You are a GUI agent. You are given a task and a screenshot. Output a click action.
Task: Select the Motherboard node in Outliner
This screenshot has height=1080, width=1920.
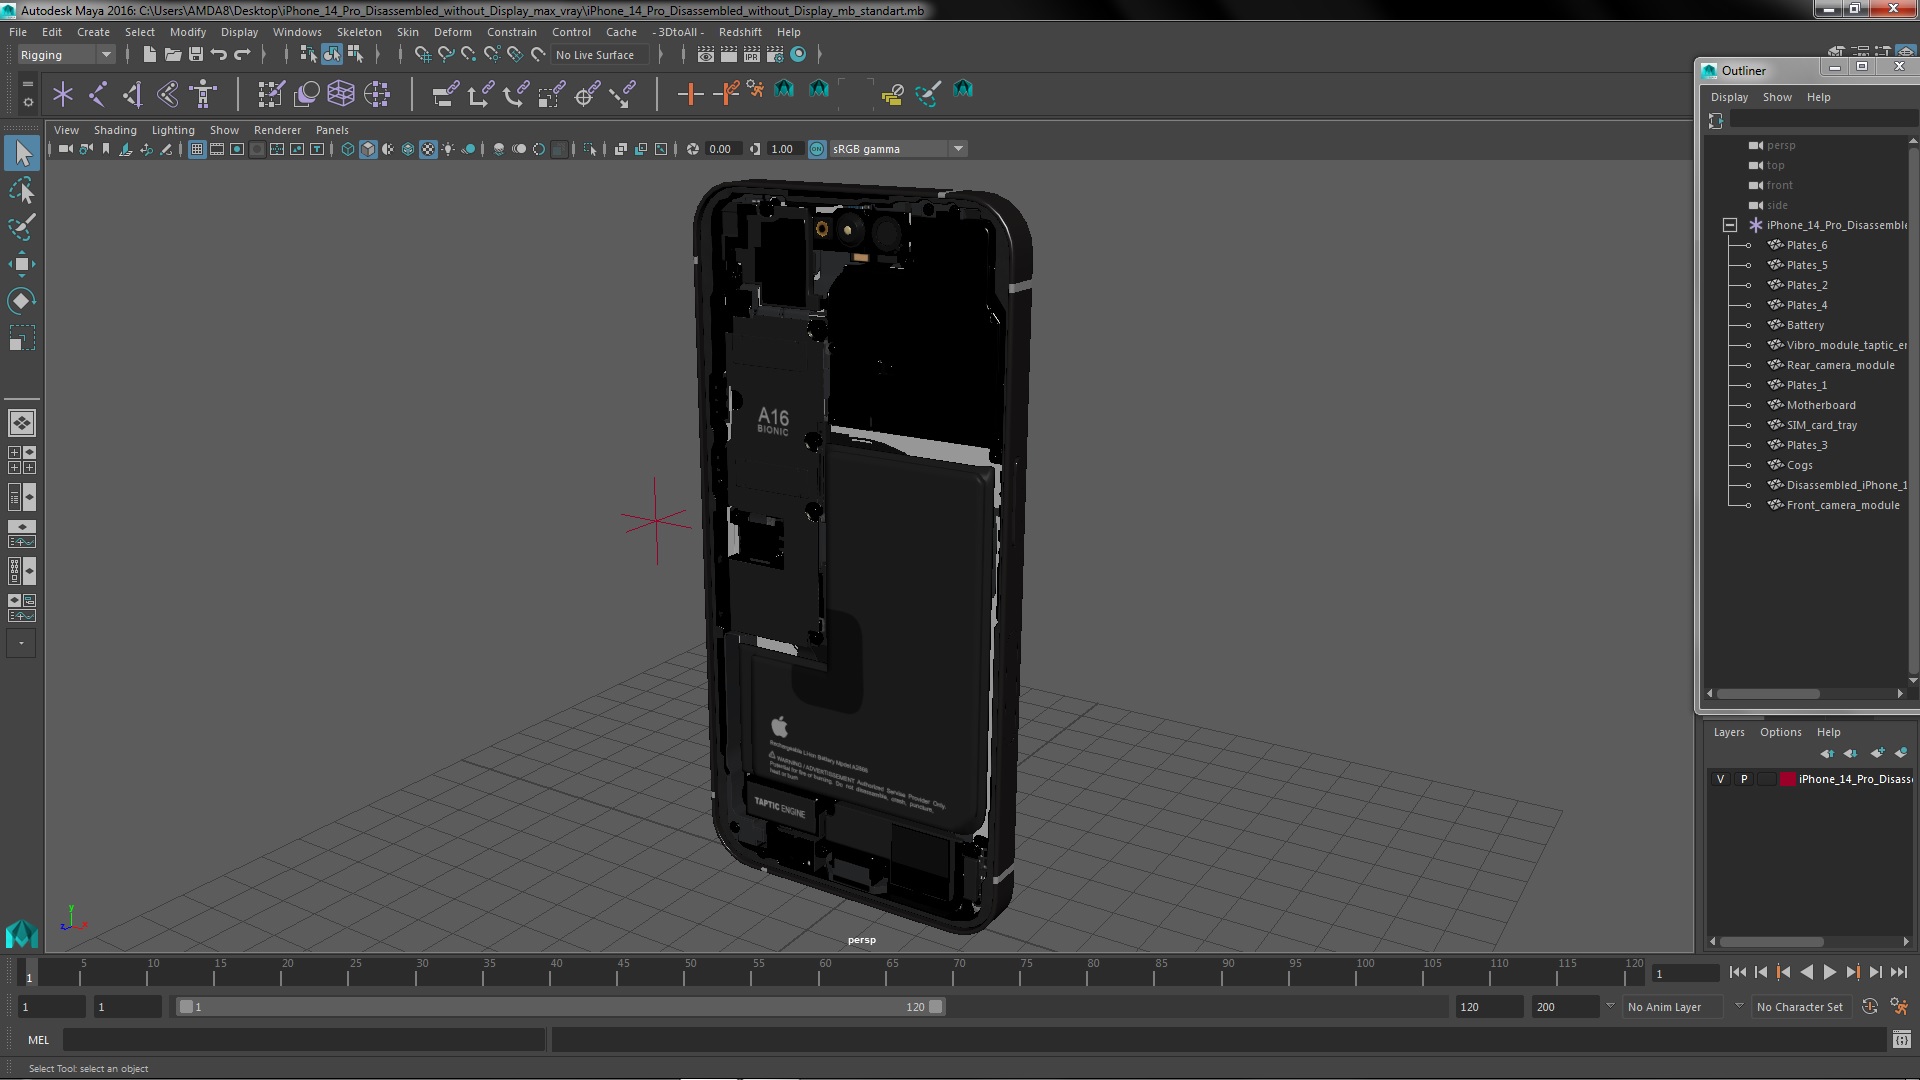coord(1820,405)
